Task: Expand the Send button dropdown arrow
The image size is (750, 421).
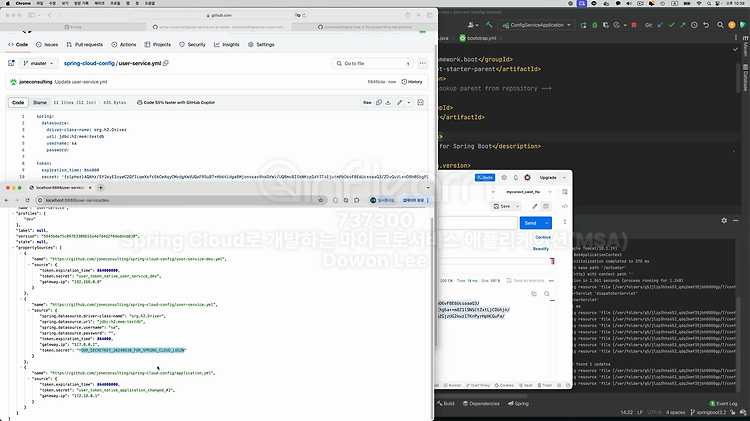Action: pyautogui.click(x=547, y=223)
